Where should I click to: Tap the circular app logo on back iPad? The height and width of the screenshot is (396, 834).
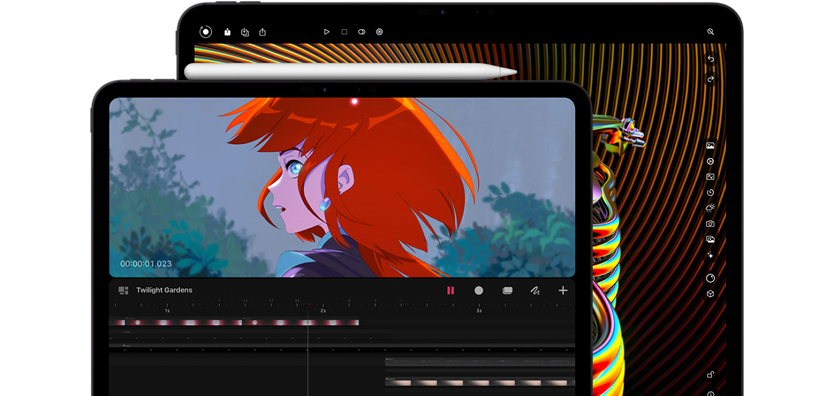[x=205, y=32]
